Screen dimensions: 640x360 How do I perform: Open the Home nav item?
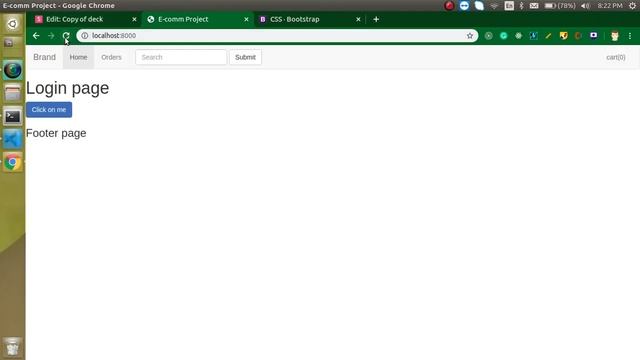(78, 57)
